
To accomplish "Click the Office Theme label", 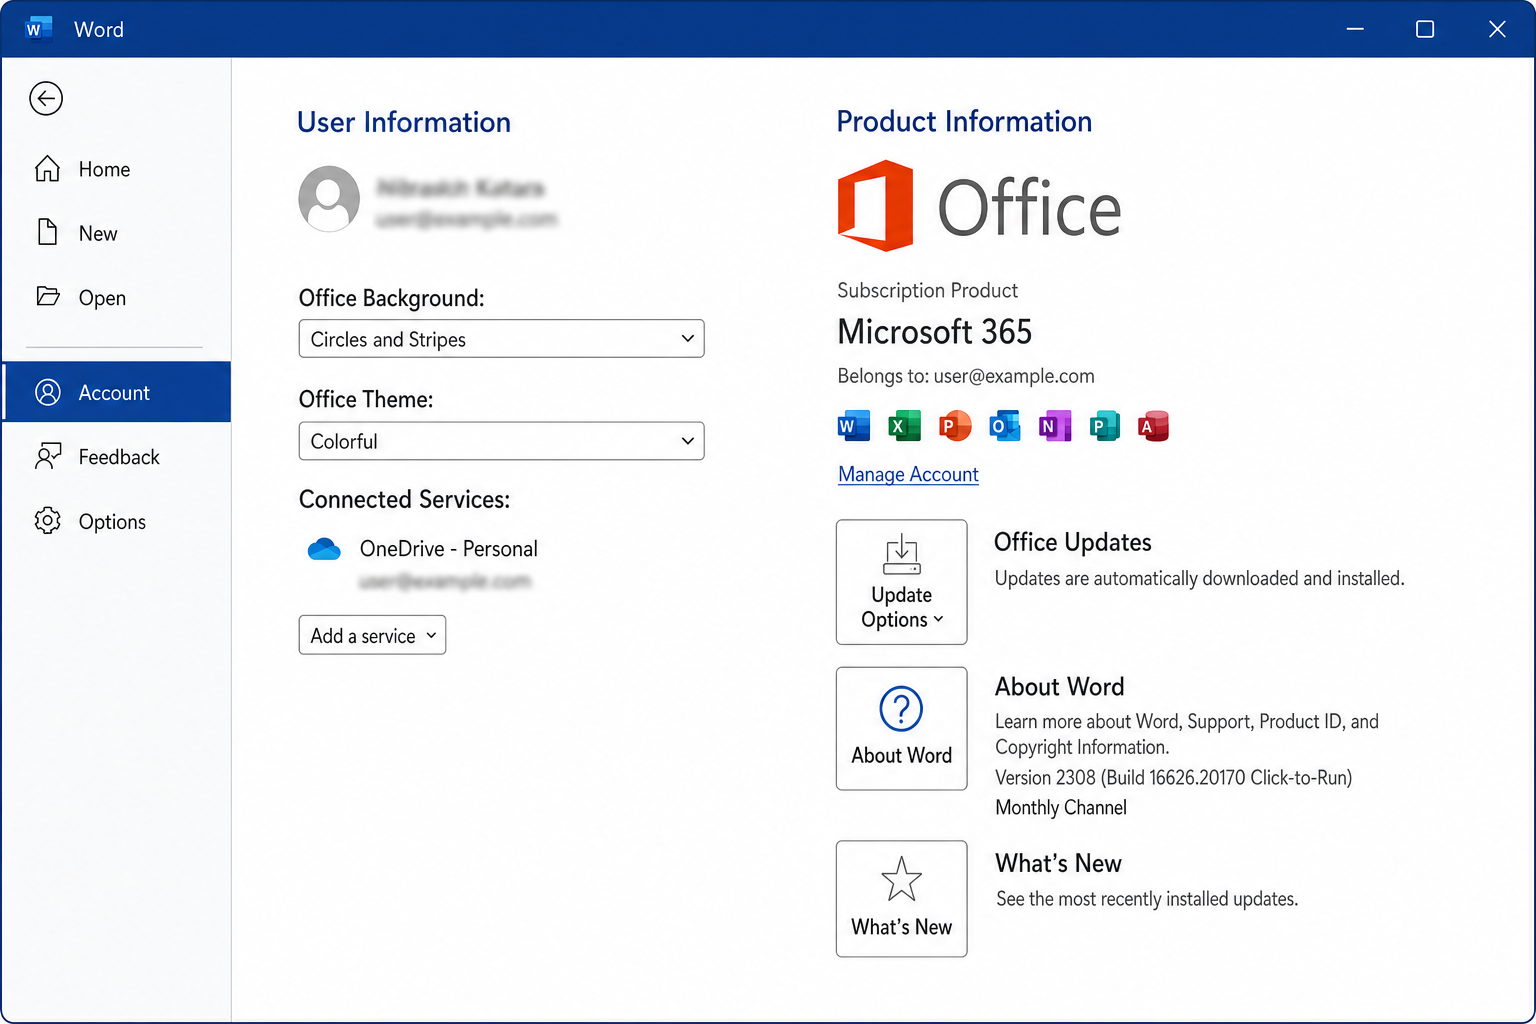I will click(x=366, y=399).
